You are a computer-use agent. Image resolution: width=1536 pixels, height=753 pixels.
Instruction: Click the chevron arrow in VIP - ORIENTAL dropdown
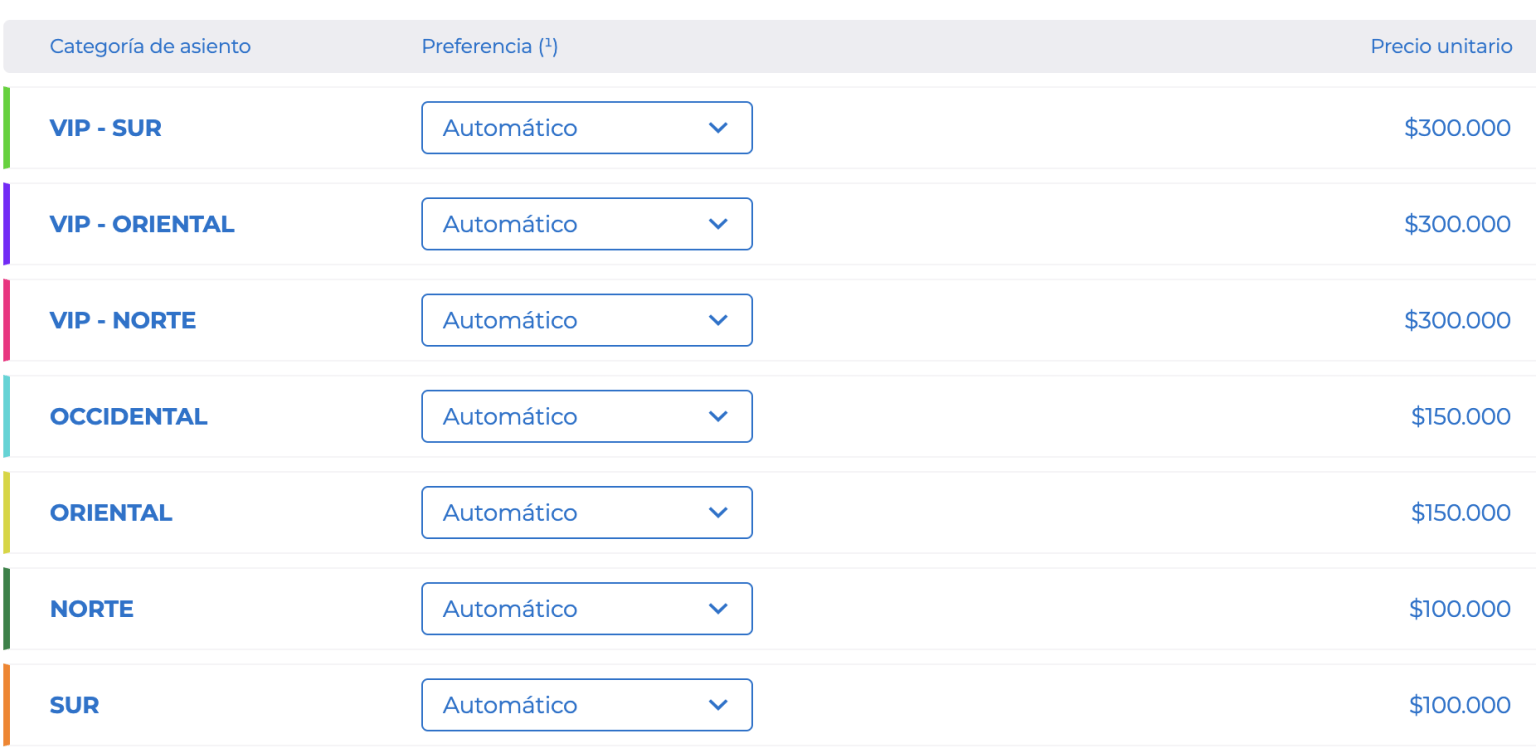(x=717, y=224)
